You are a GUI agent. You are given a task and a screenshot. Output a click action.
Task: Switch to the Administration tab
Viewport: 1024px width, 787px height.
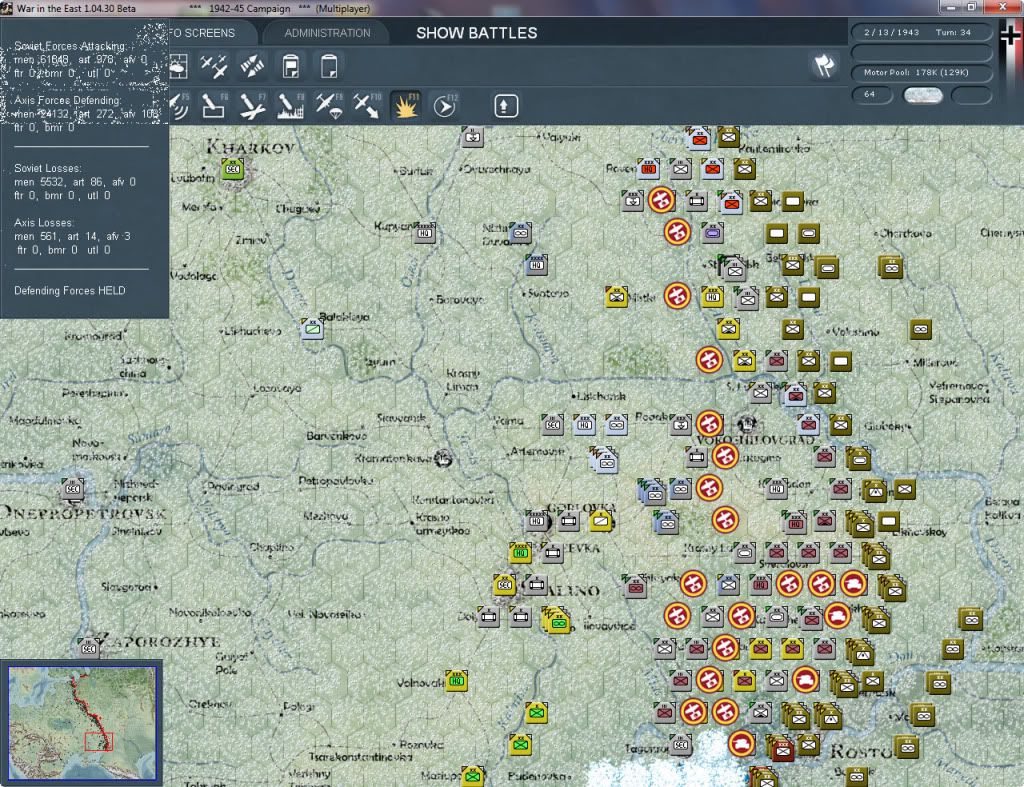(x=327, y=33)
